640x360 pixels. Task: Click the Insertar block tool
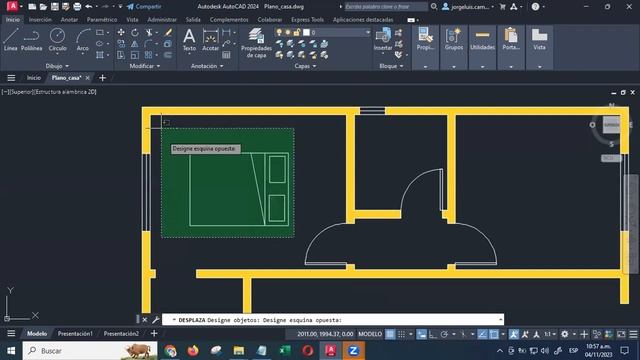coord(383,40)
